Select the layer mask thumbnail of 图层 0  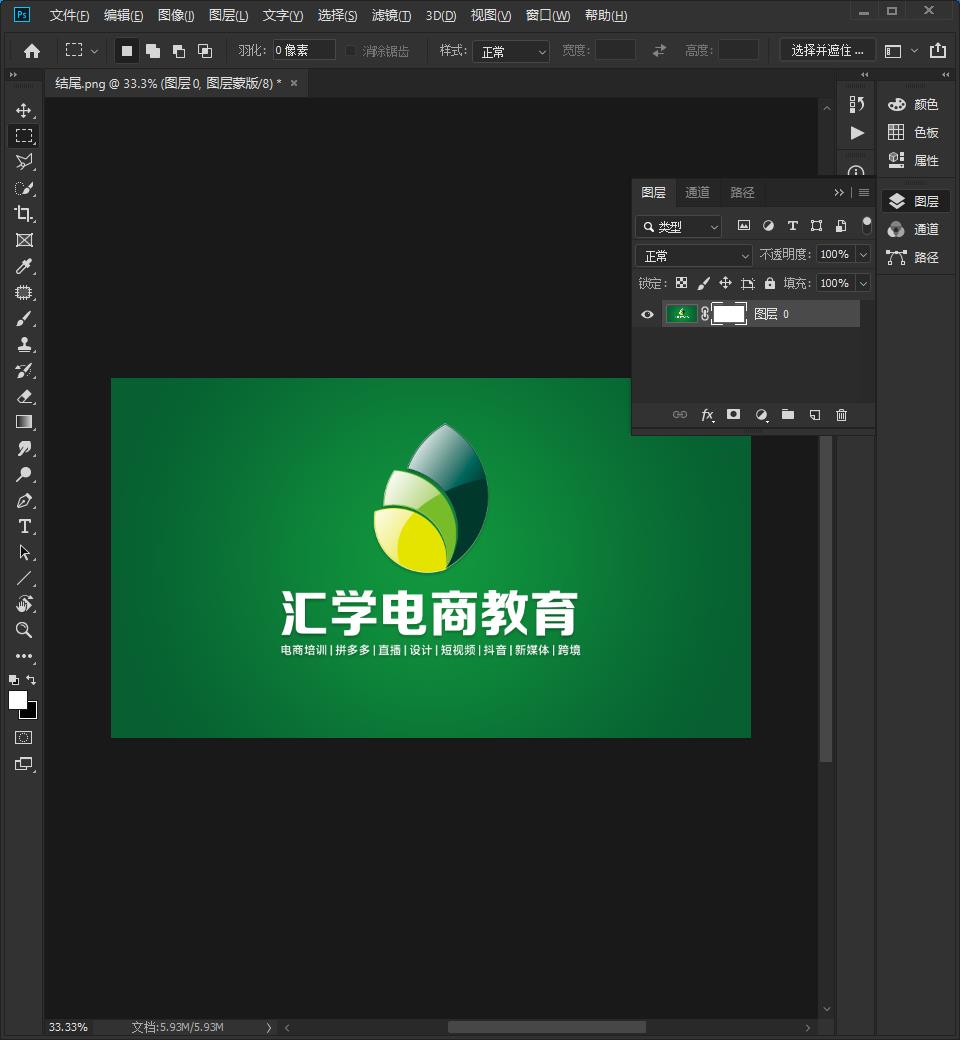(729, 314)
